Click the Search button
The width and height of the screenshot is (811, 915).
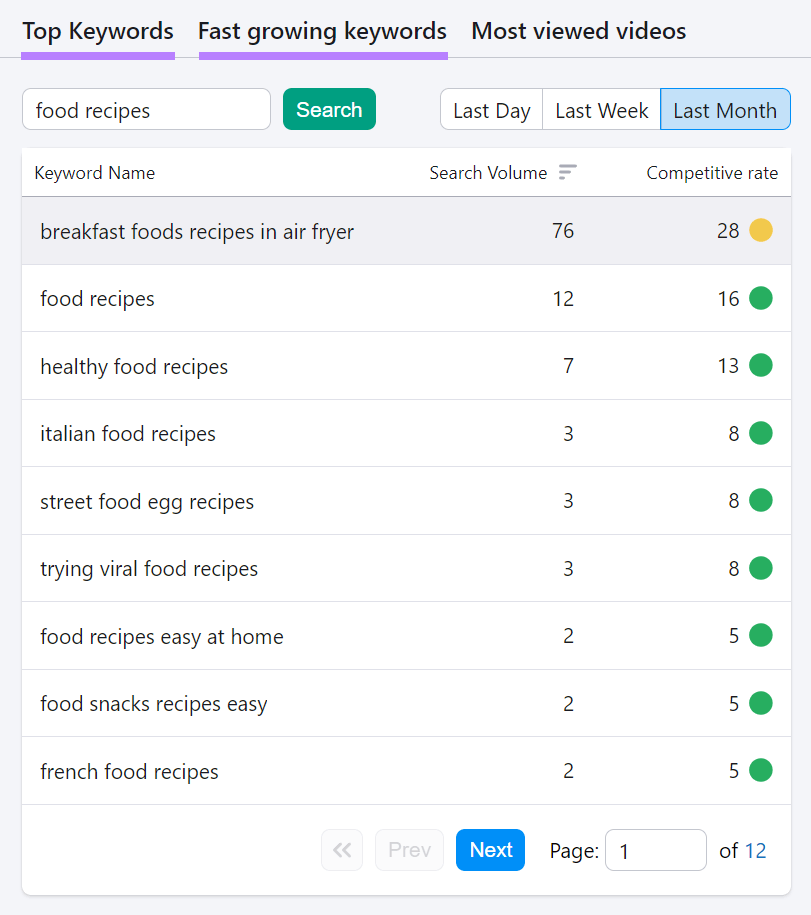click(329, 110)
